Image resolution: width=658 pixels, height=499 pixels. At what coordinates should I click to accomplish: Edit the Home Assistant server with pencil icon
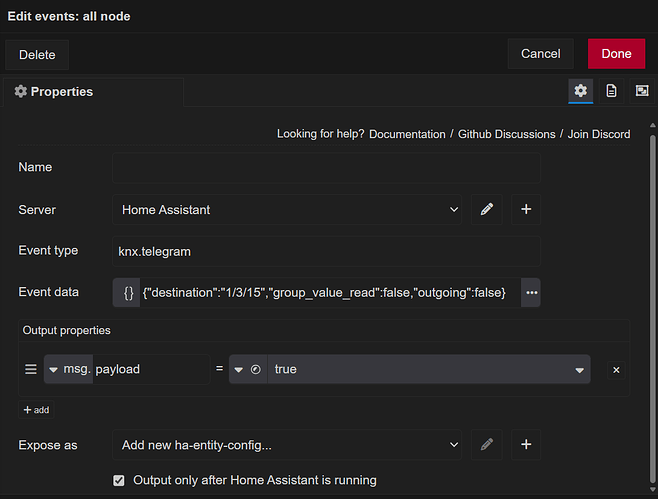[487, 210]
